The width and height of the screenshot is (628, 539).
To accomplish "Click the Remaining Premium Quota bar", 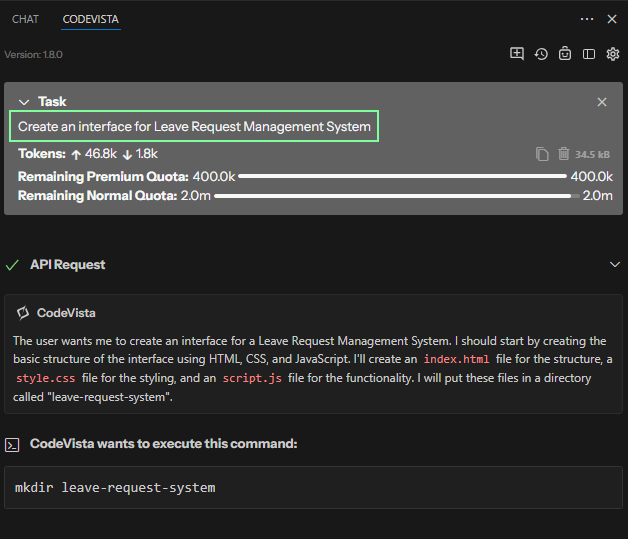I will (x=402, y=176).
